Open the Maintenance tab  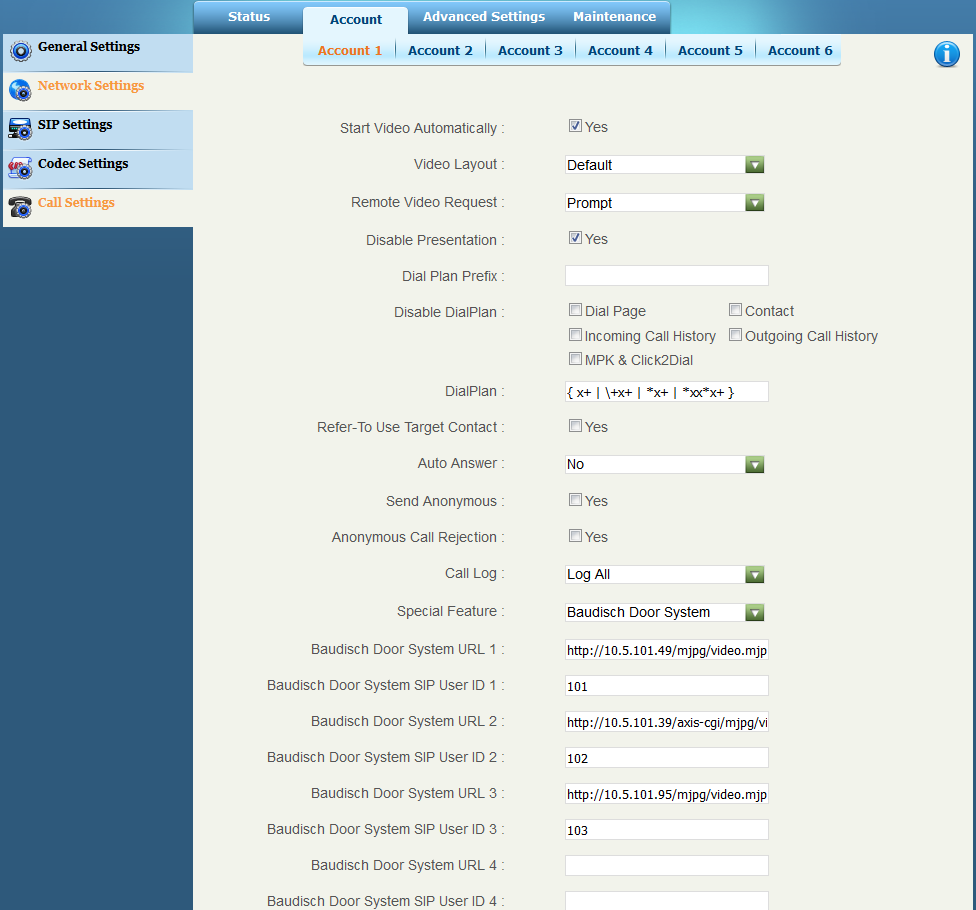point(614,17)
